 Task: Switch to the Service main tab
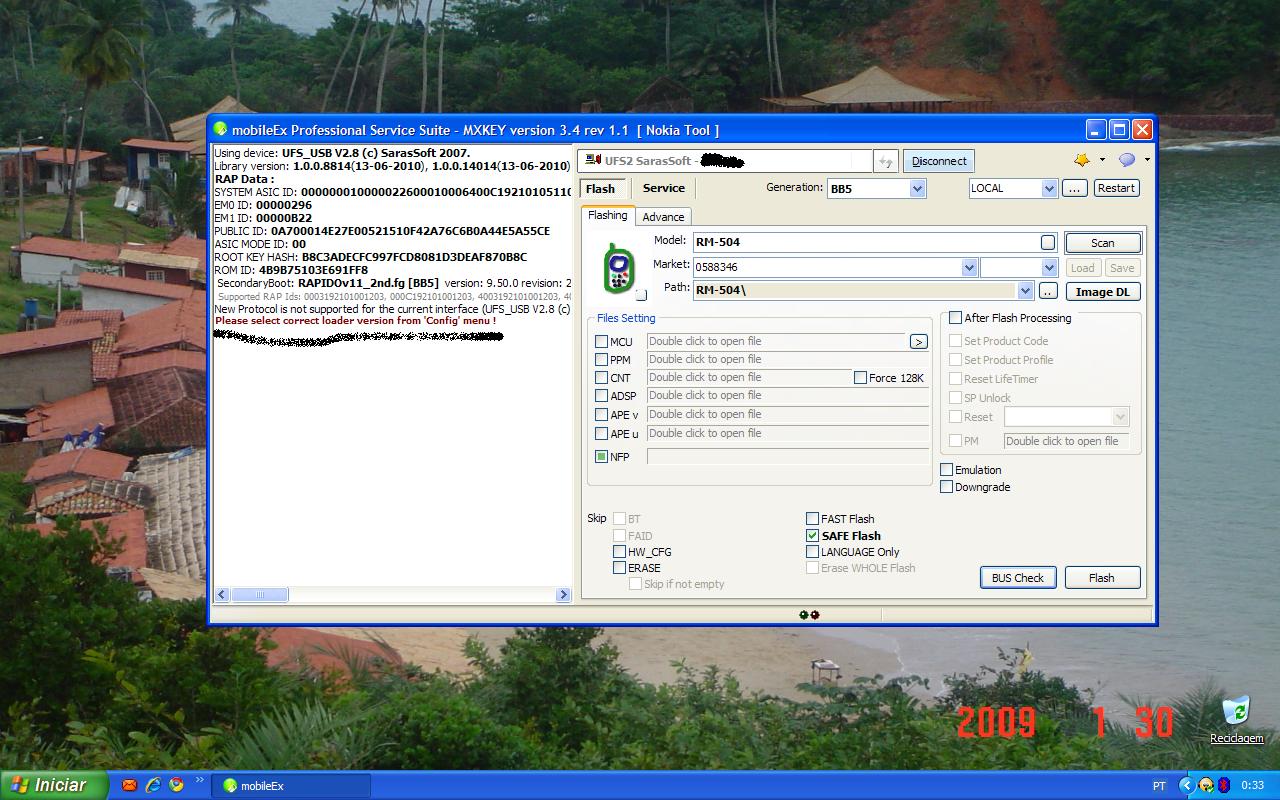pyautogui.click(x=663, y=188)
